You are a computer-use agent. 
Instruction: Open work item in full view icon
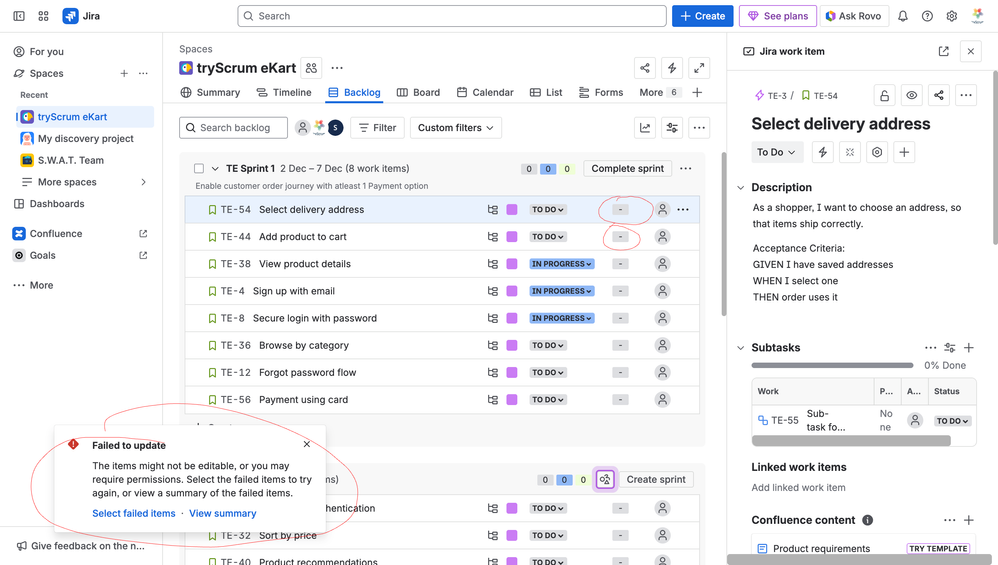943,51
